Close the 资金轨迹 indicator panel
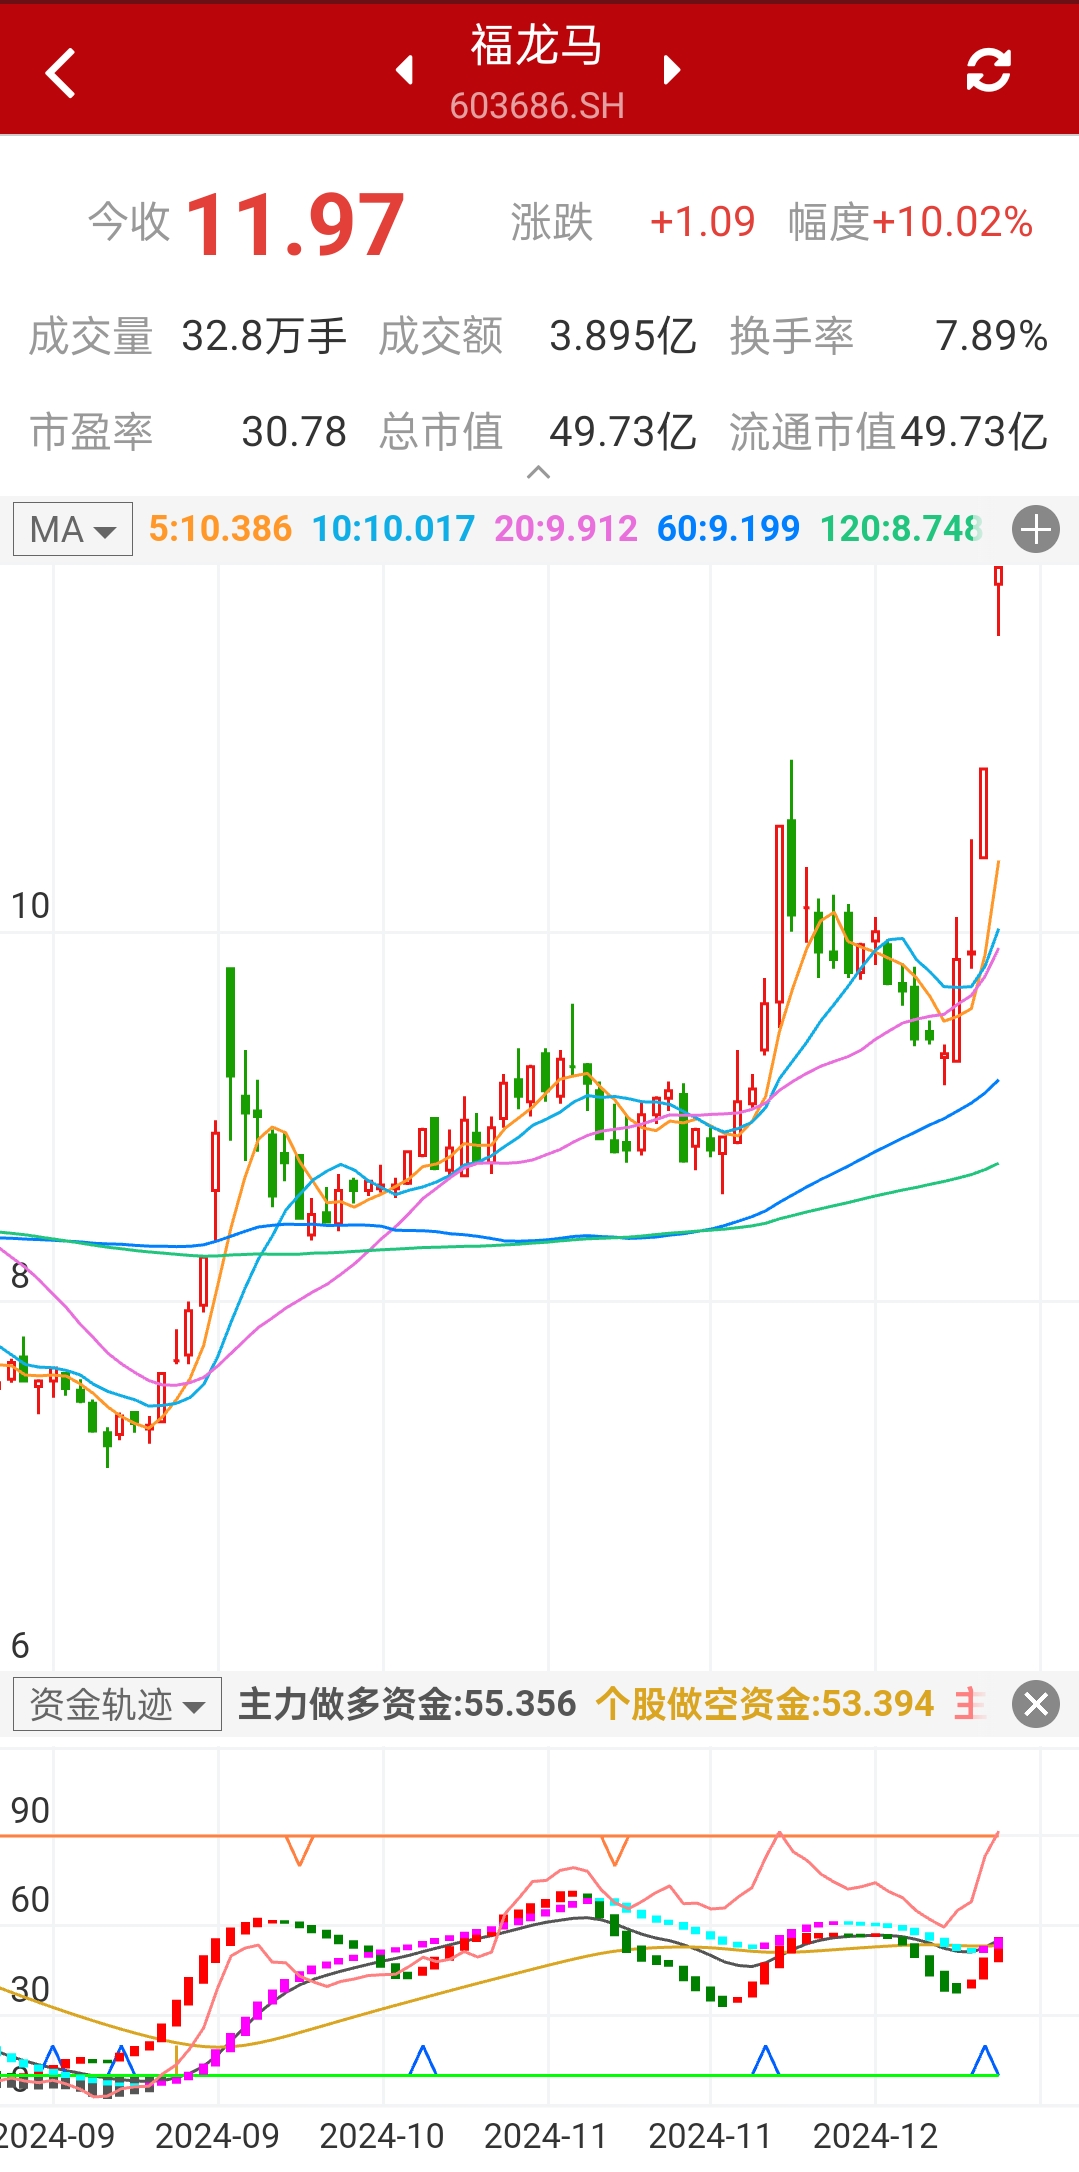The height and width of the screenshot is (2172, 1079). tap(1036, 1704)
